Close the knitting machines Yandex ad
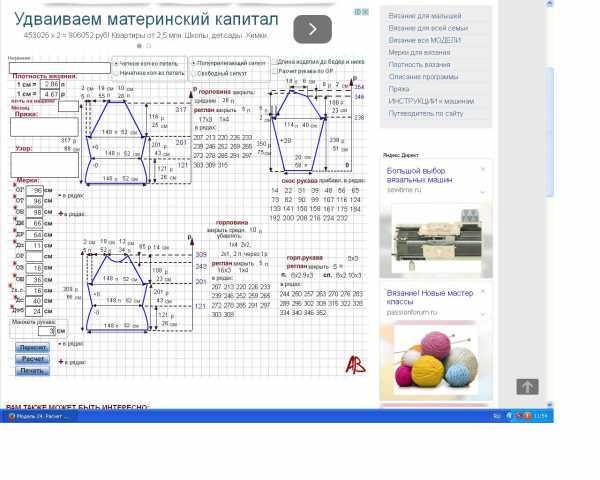This screenshot has width=600, height=480. click(482, 169)
